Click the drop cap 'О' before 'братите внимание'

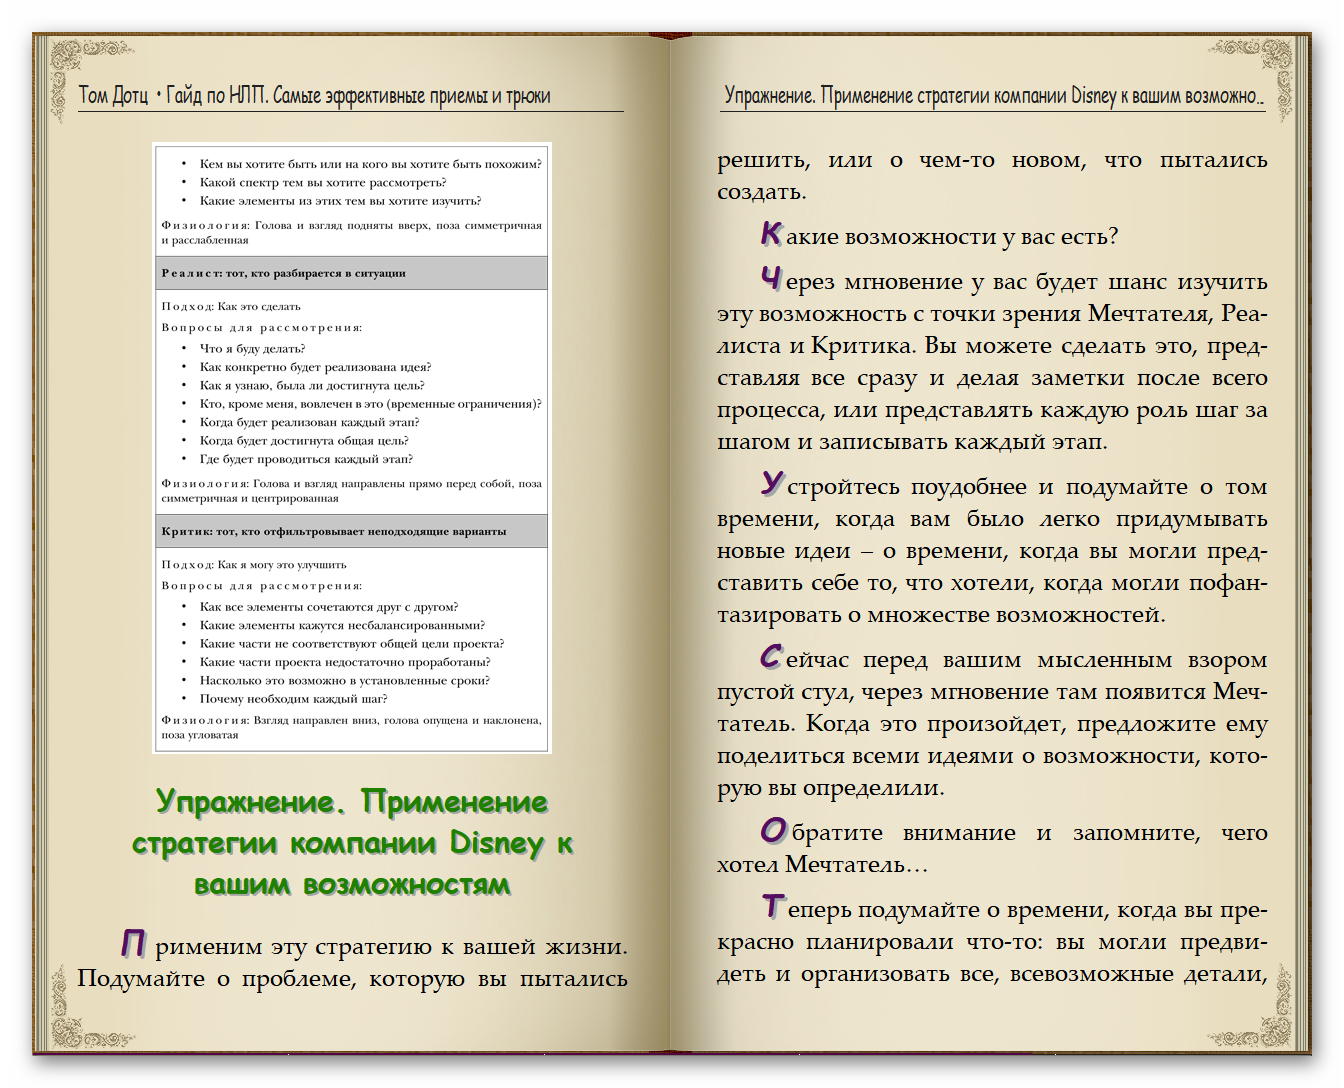[x=771, y=831]
